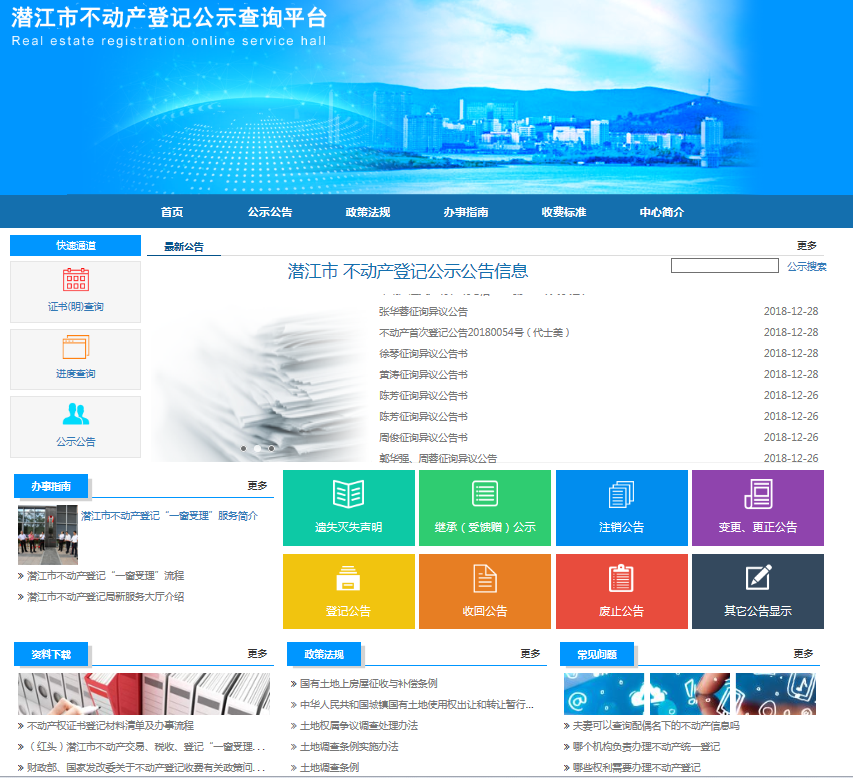This screenshot has height=778, width=853.
Task: Switch to the 最新公告 tab
Action: pos(184,247)
